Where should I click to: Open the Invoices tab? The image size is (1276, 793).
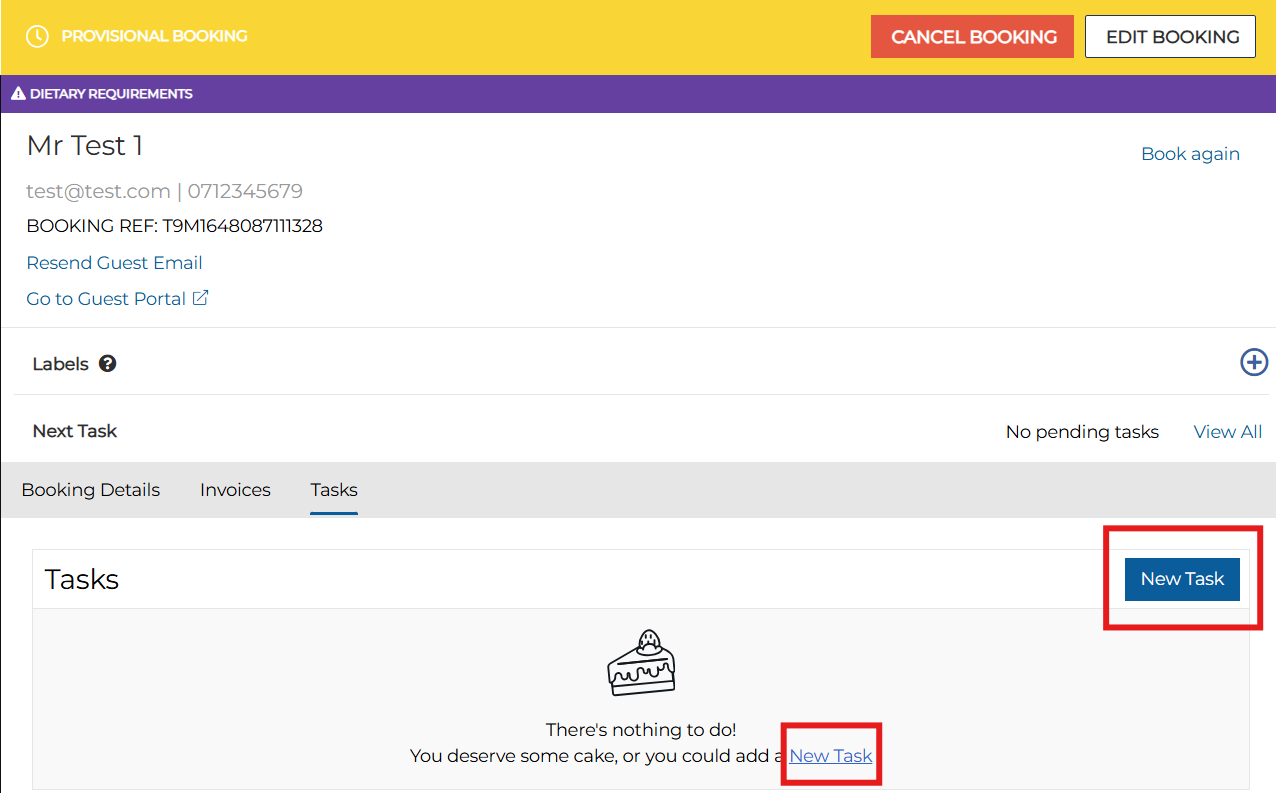(235, 490)
